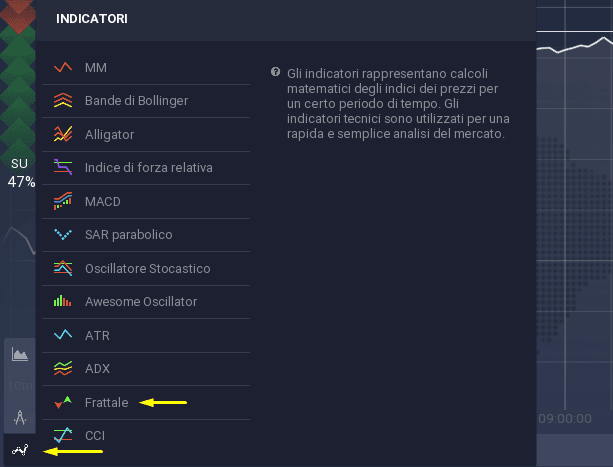Choose the MACD histogram icon
The image size is (613, 467).
point(63,201)
